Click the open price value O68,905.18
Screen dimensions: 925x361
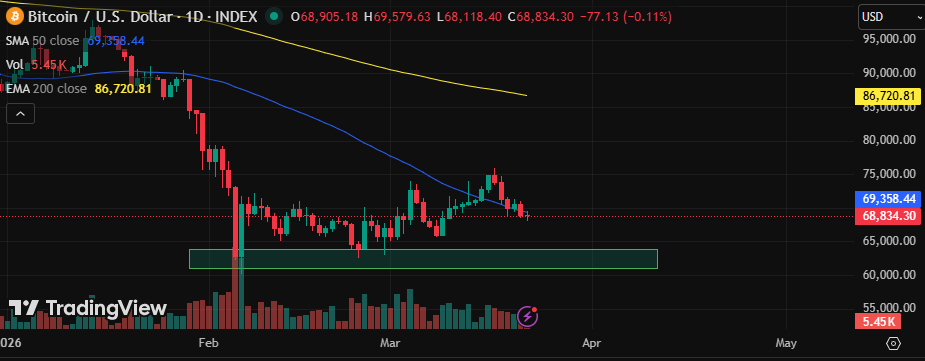click(x=325, y=17)
